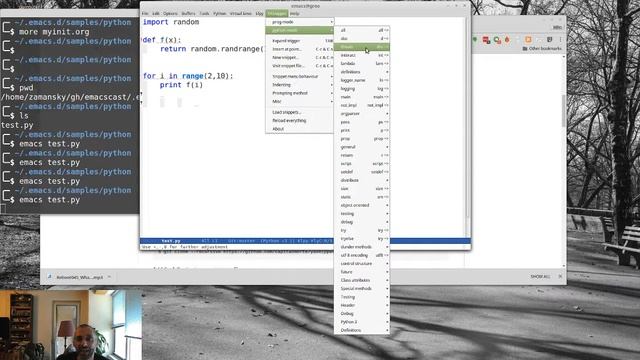This screenshot has height=360, width=640.
Task: Open the Edit menu in Emacs
Action: pyautogui.click(x=156, y=13)
